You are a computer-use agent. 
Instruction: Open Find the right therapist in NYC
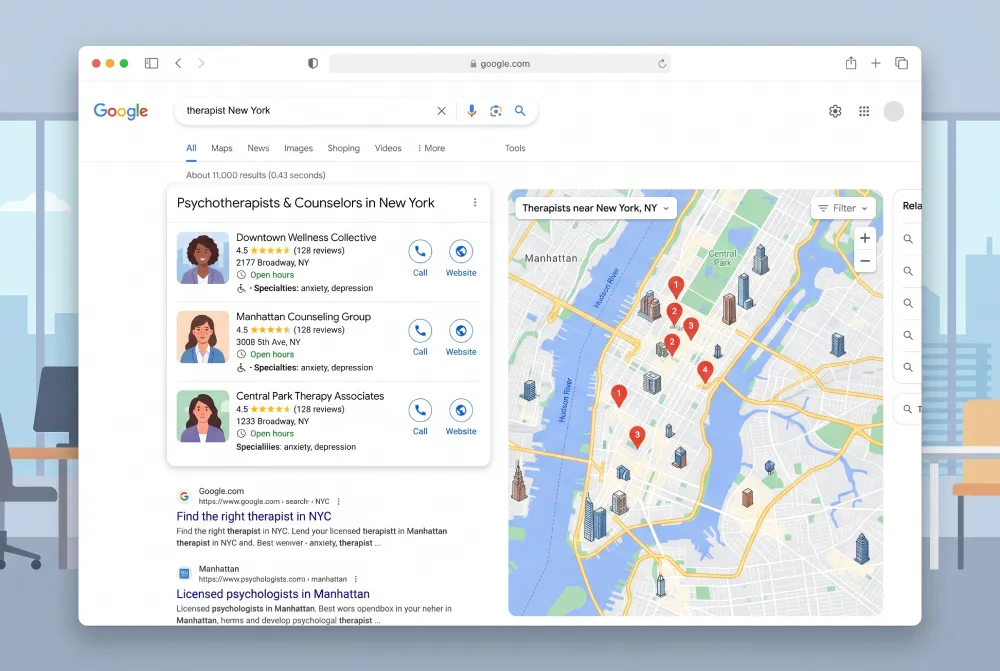click(254, 517)
